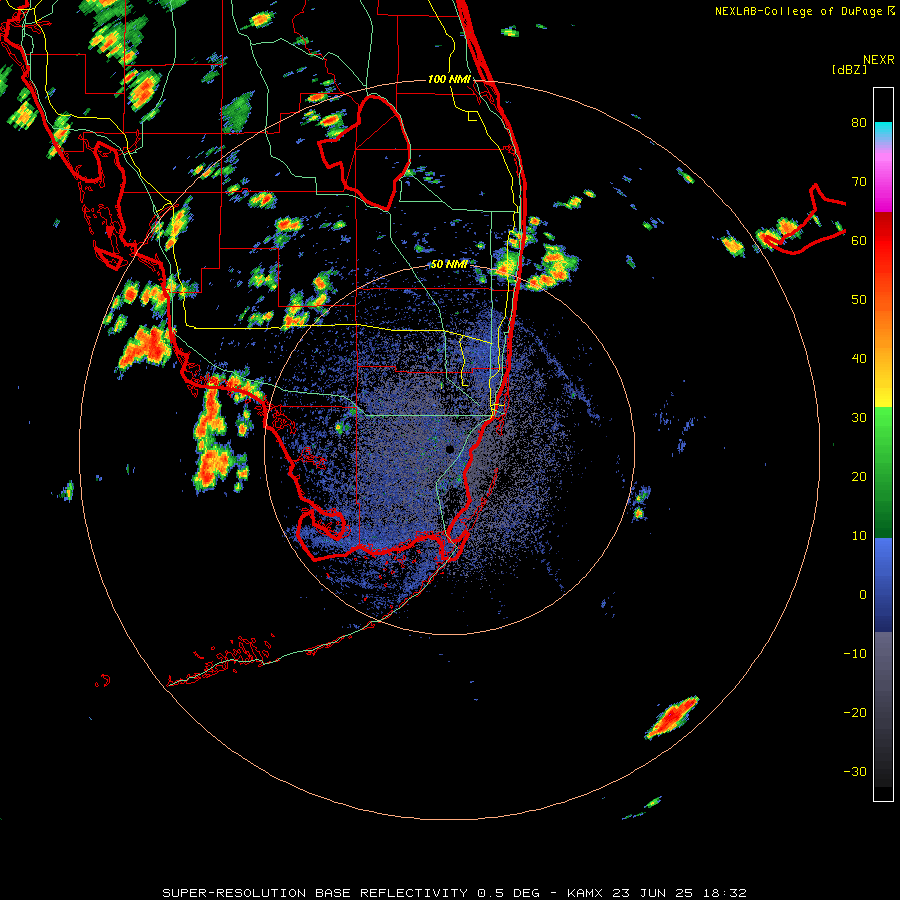Screen dimensions: 900x900
Task: Click the "50 NMI" range ring label
Action: pos(449,265)
